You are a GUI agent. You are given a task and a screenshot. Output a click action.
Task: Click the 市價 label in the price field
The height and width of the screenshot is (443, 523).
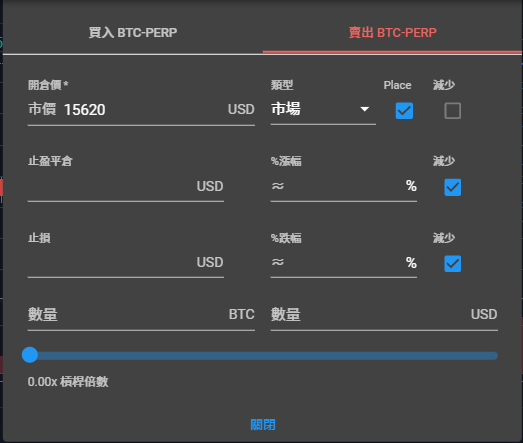[42, 109]
